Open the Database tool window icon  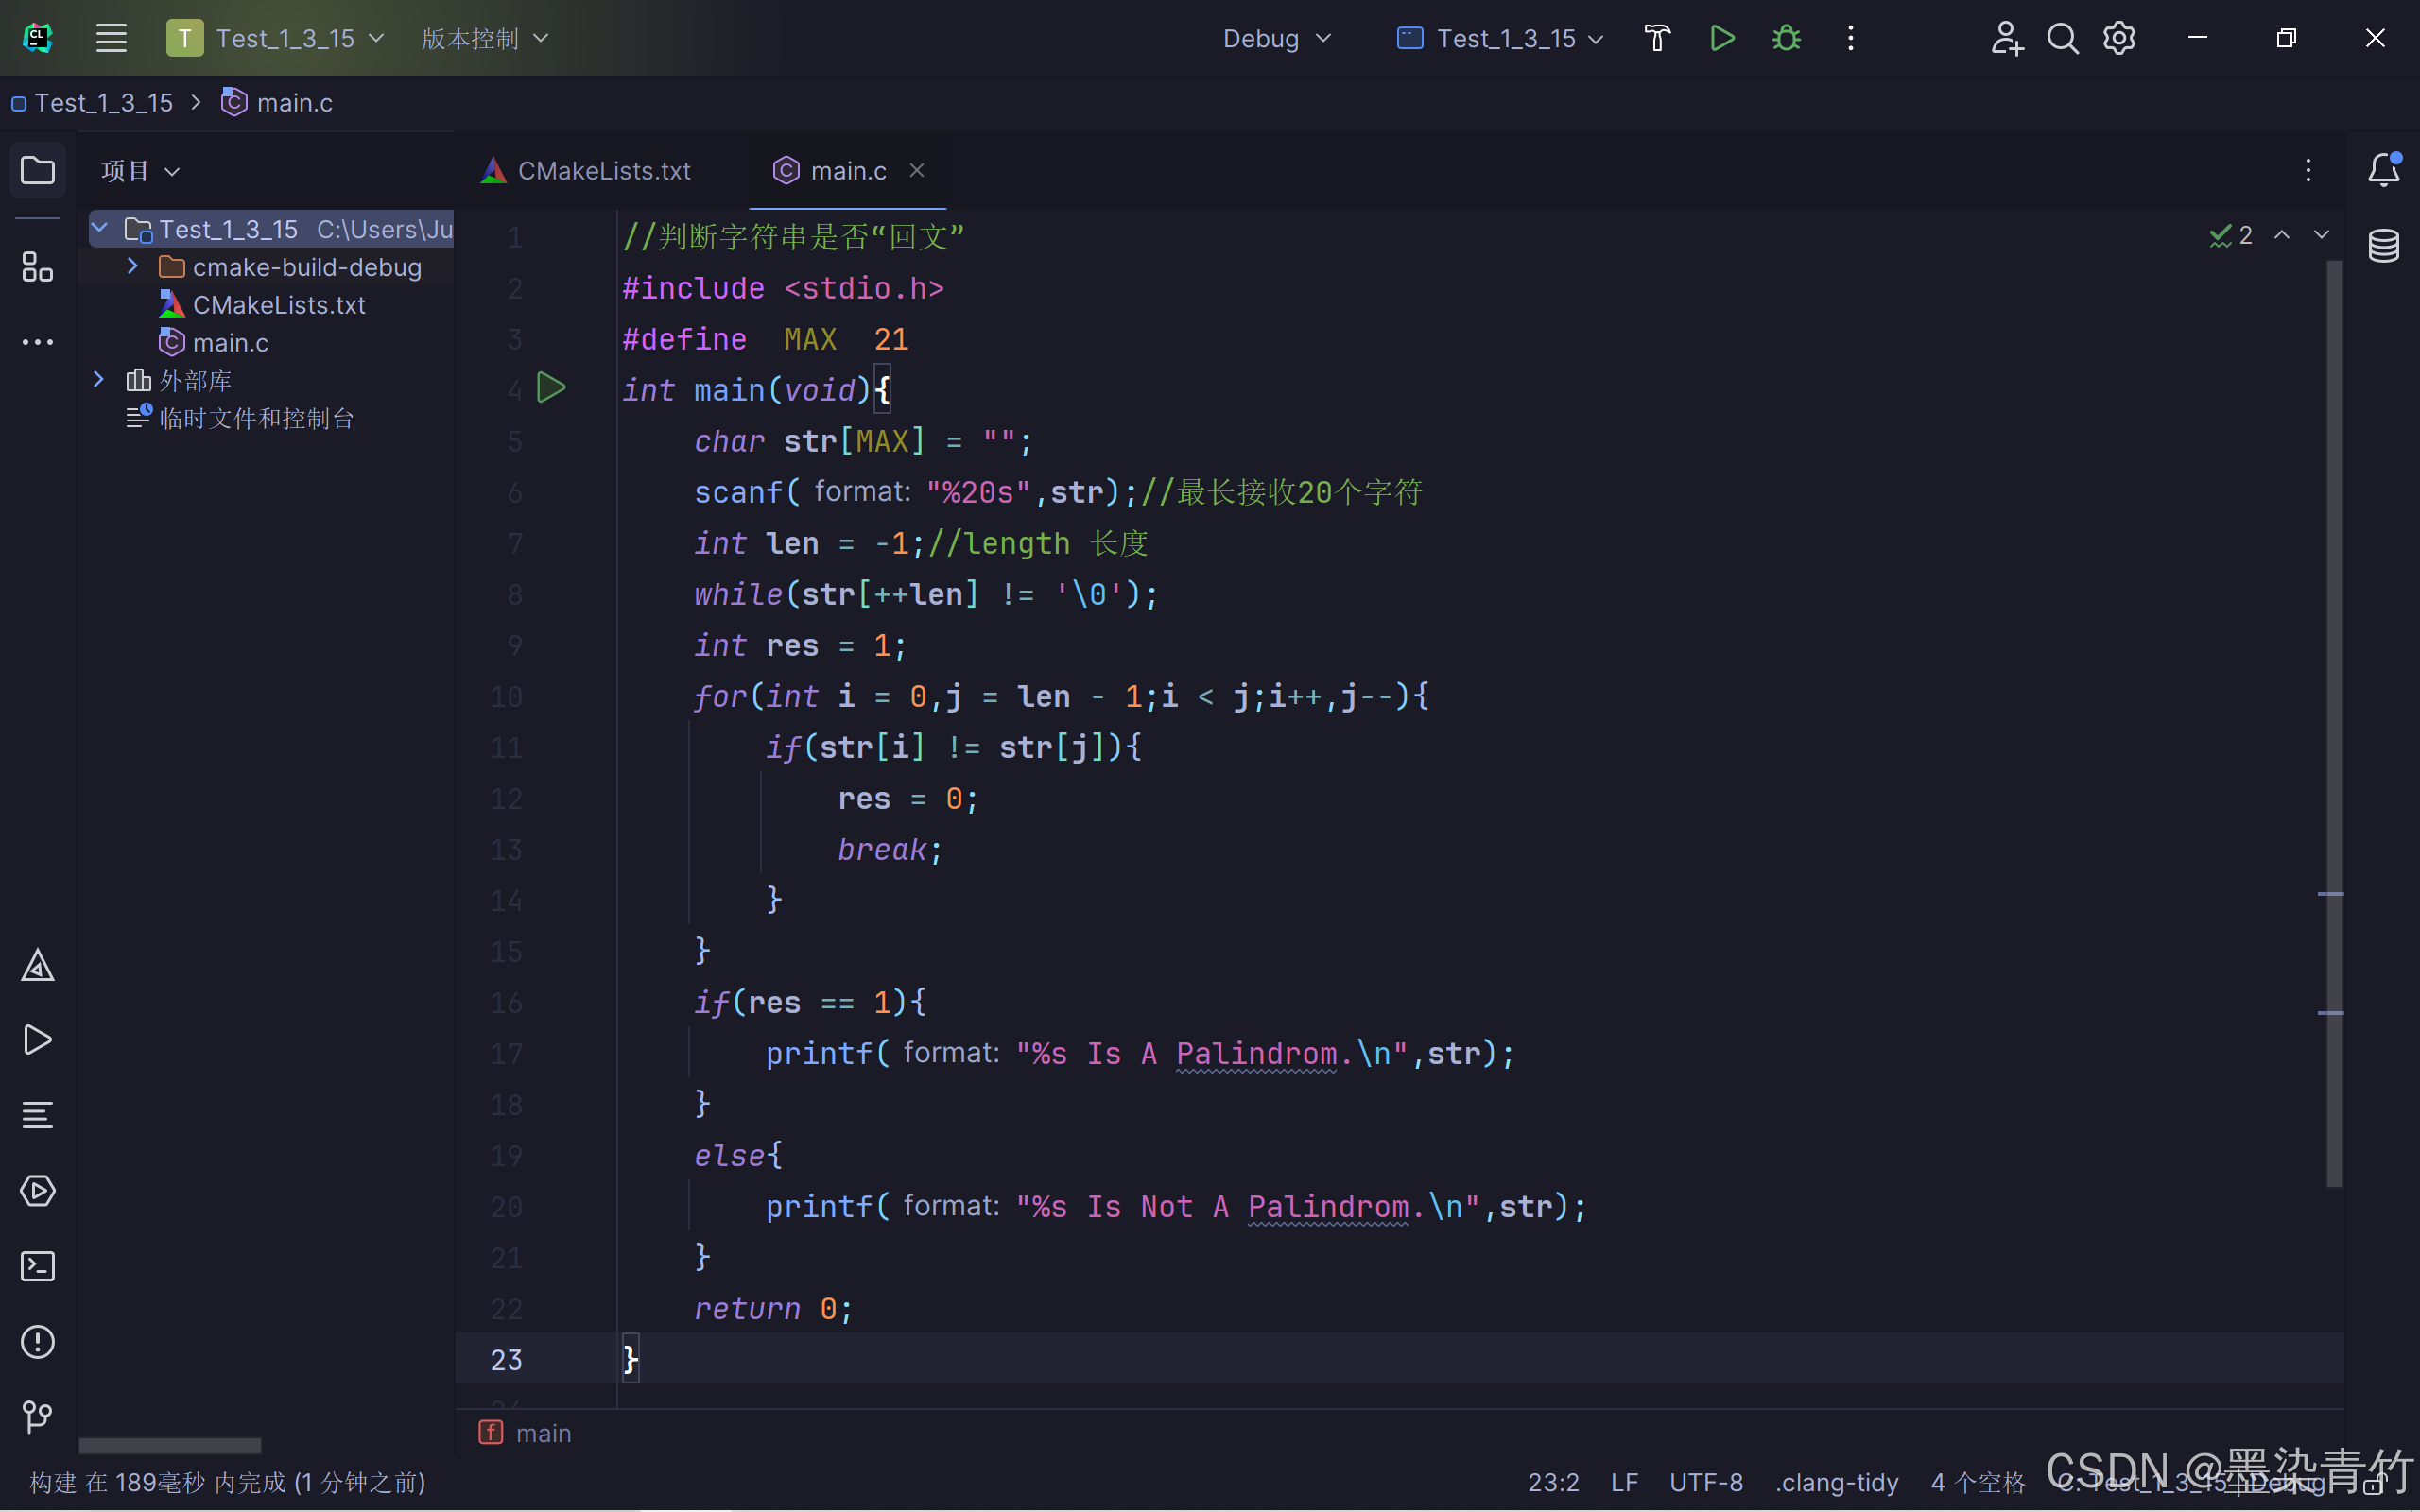[2383, 245]
